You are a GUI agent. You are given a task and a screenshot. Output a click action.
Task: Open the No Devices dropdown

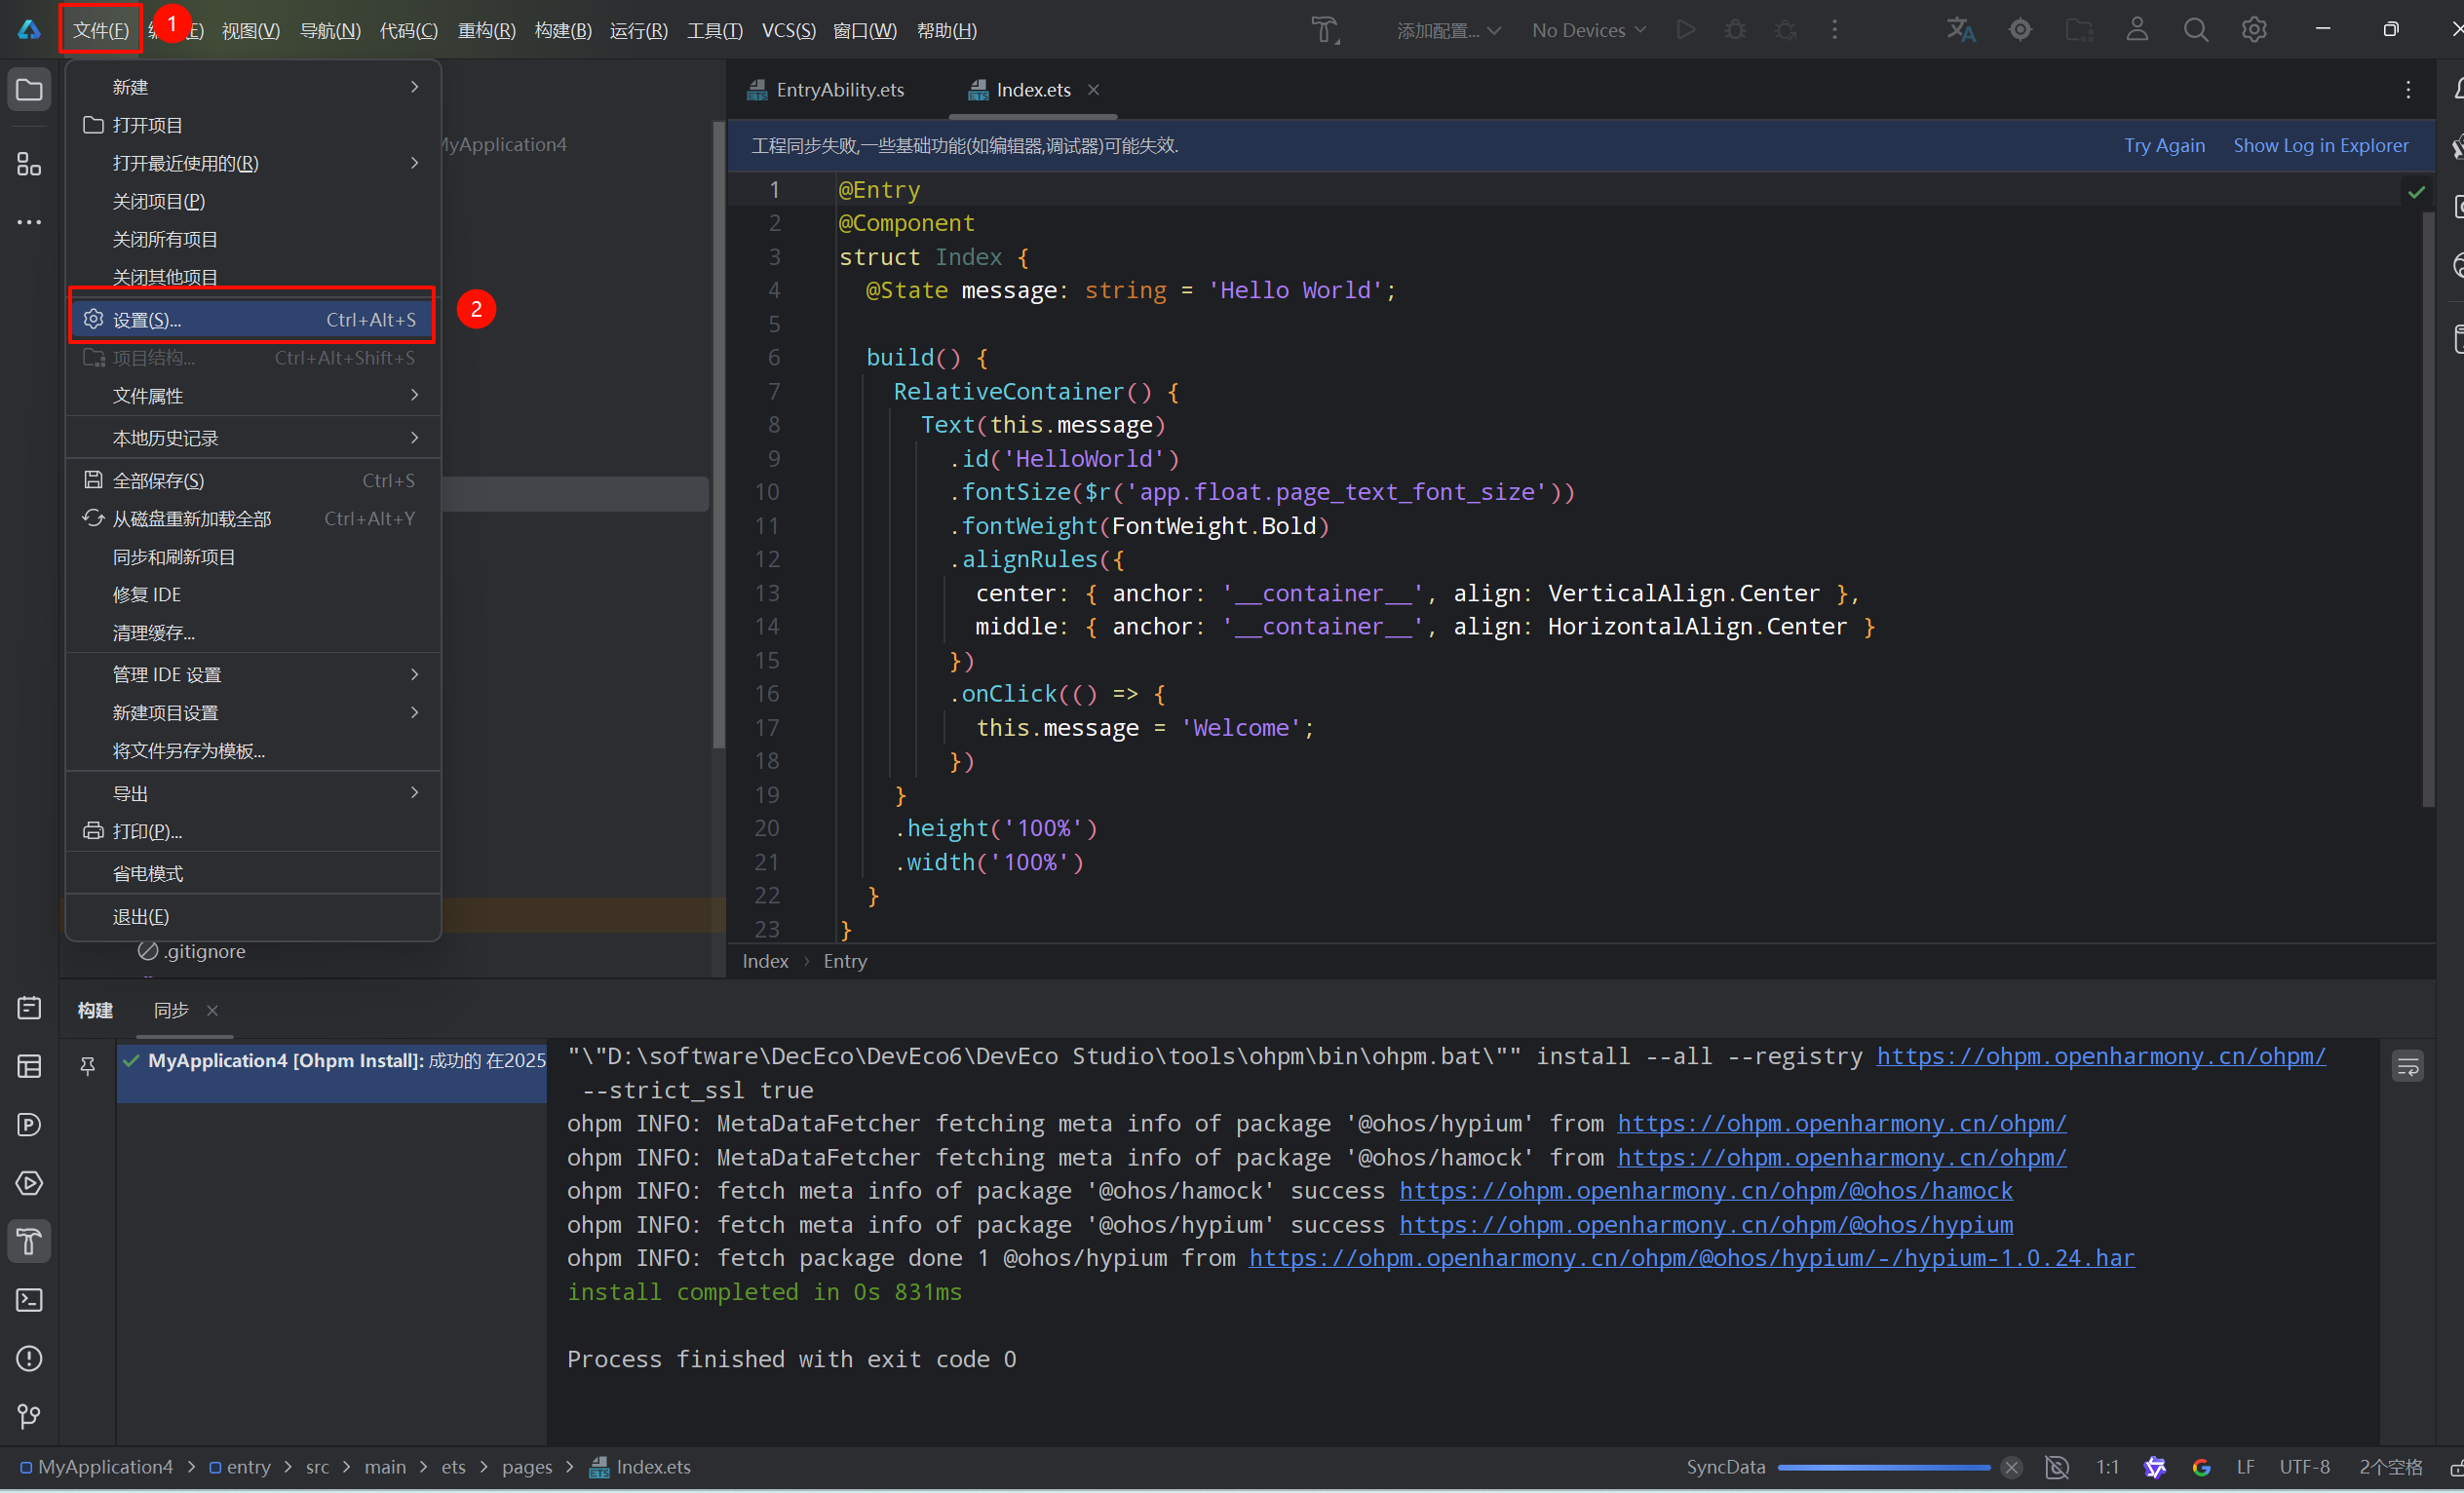[x=1588, y=30]
